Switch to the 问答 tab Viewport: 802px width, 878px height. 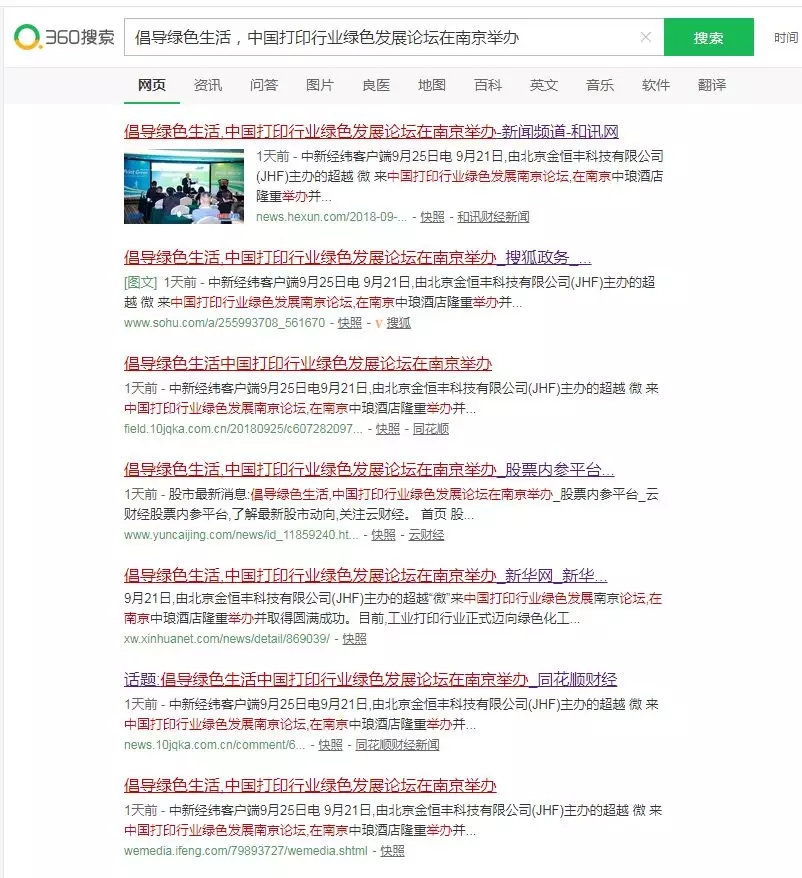(x=264, y=85)
